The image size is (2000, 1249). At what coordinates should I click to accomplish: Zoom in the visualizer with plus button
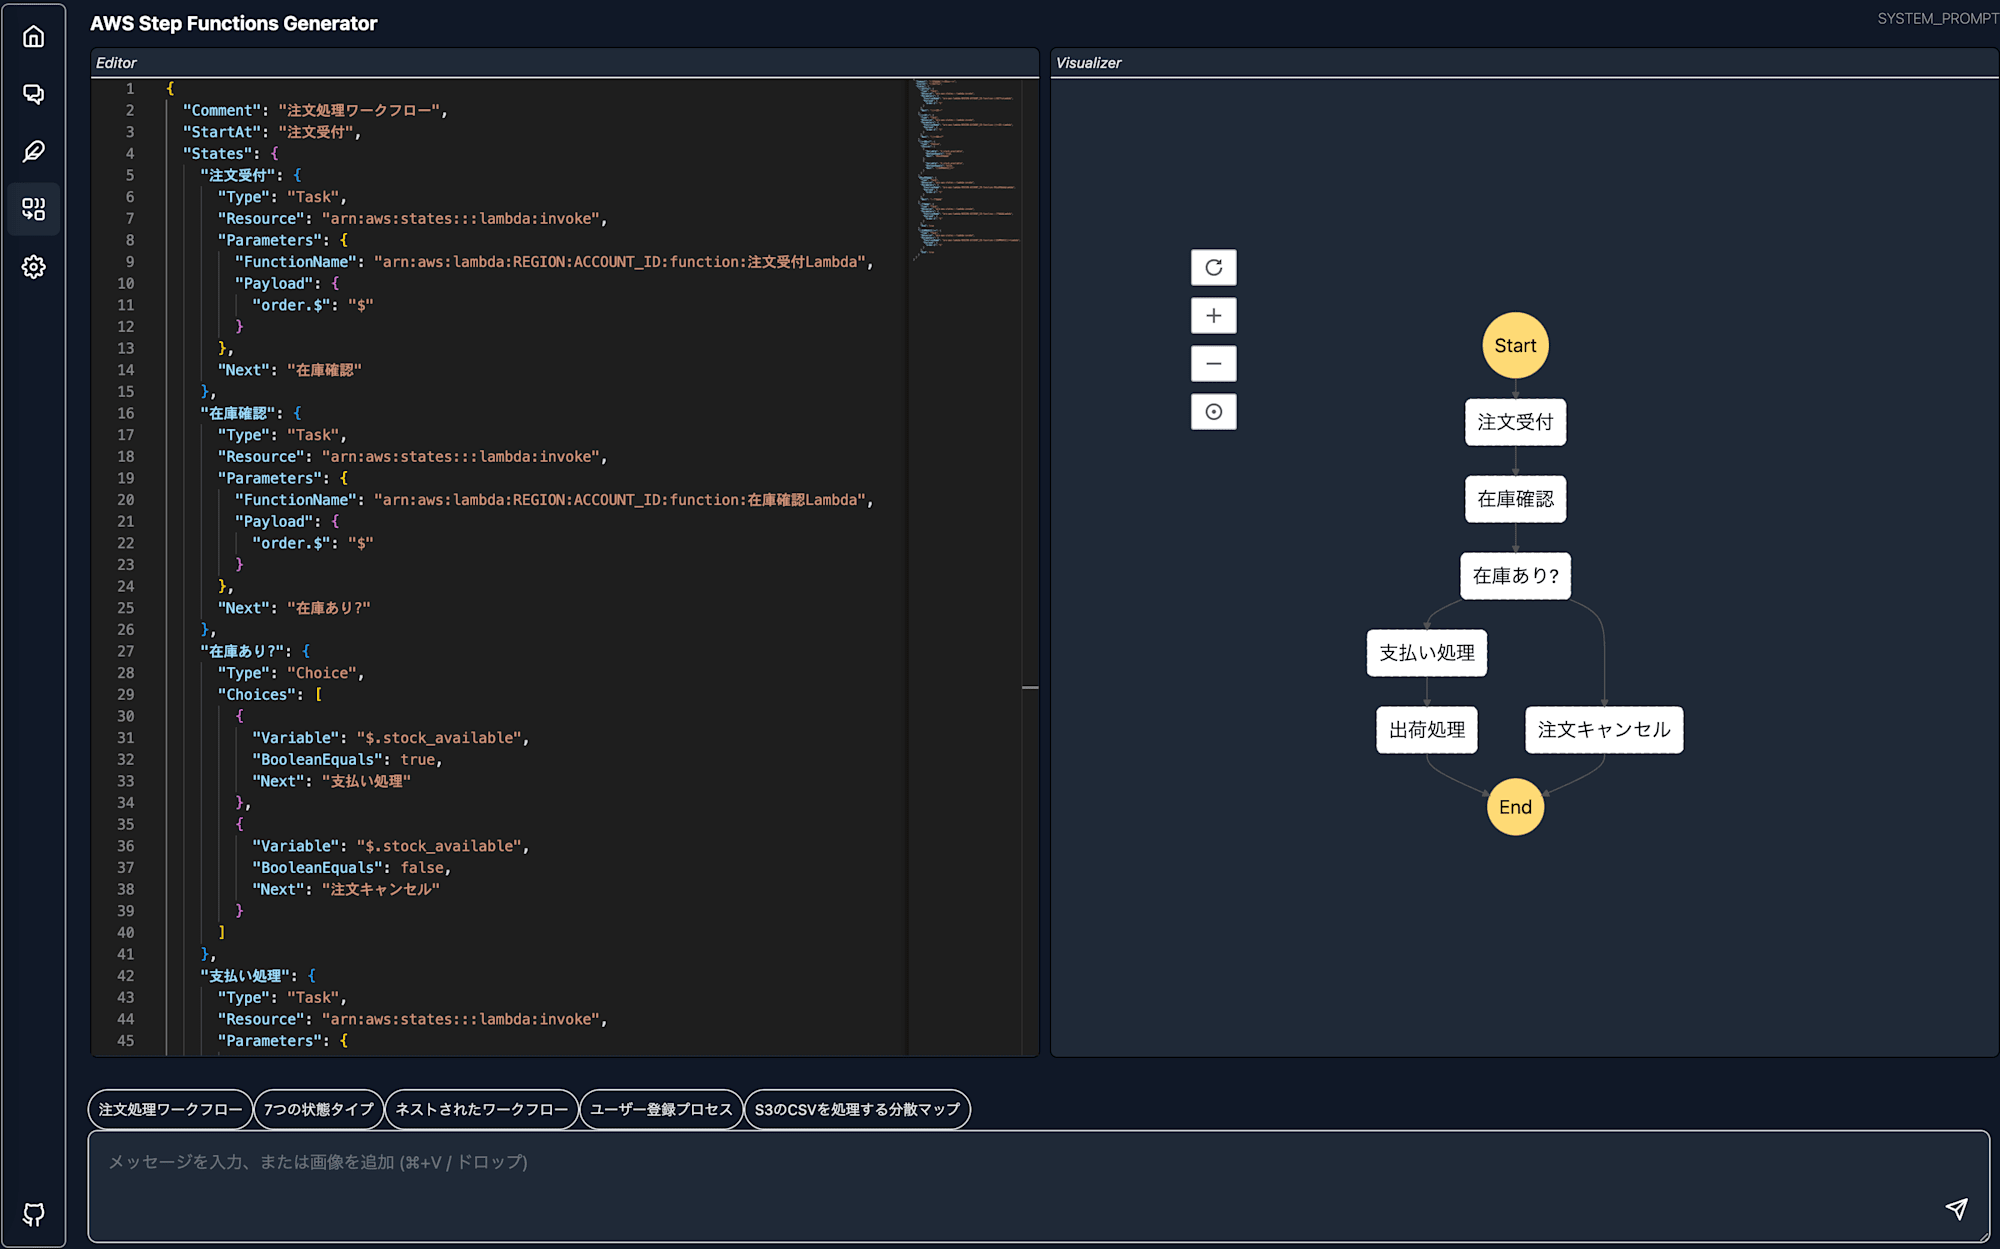point(1213,316)
